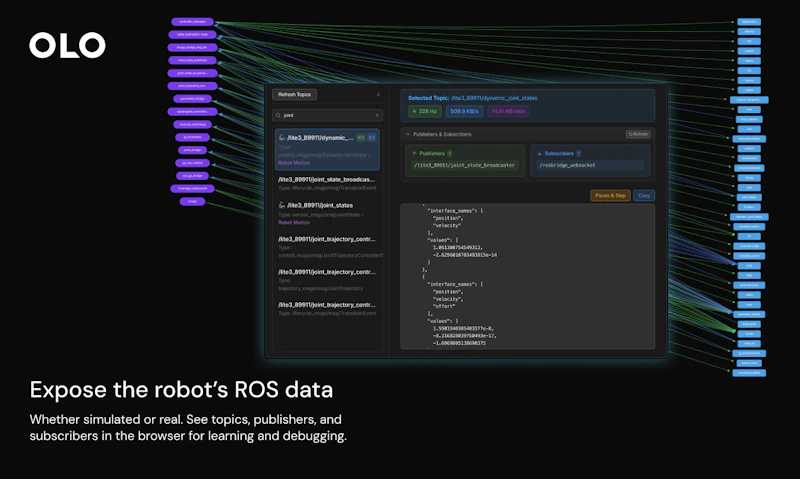Viewport: 800px width, 479px height.
Task: Click inside the JSON message output area
Action: [528, 276]
